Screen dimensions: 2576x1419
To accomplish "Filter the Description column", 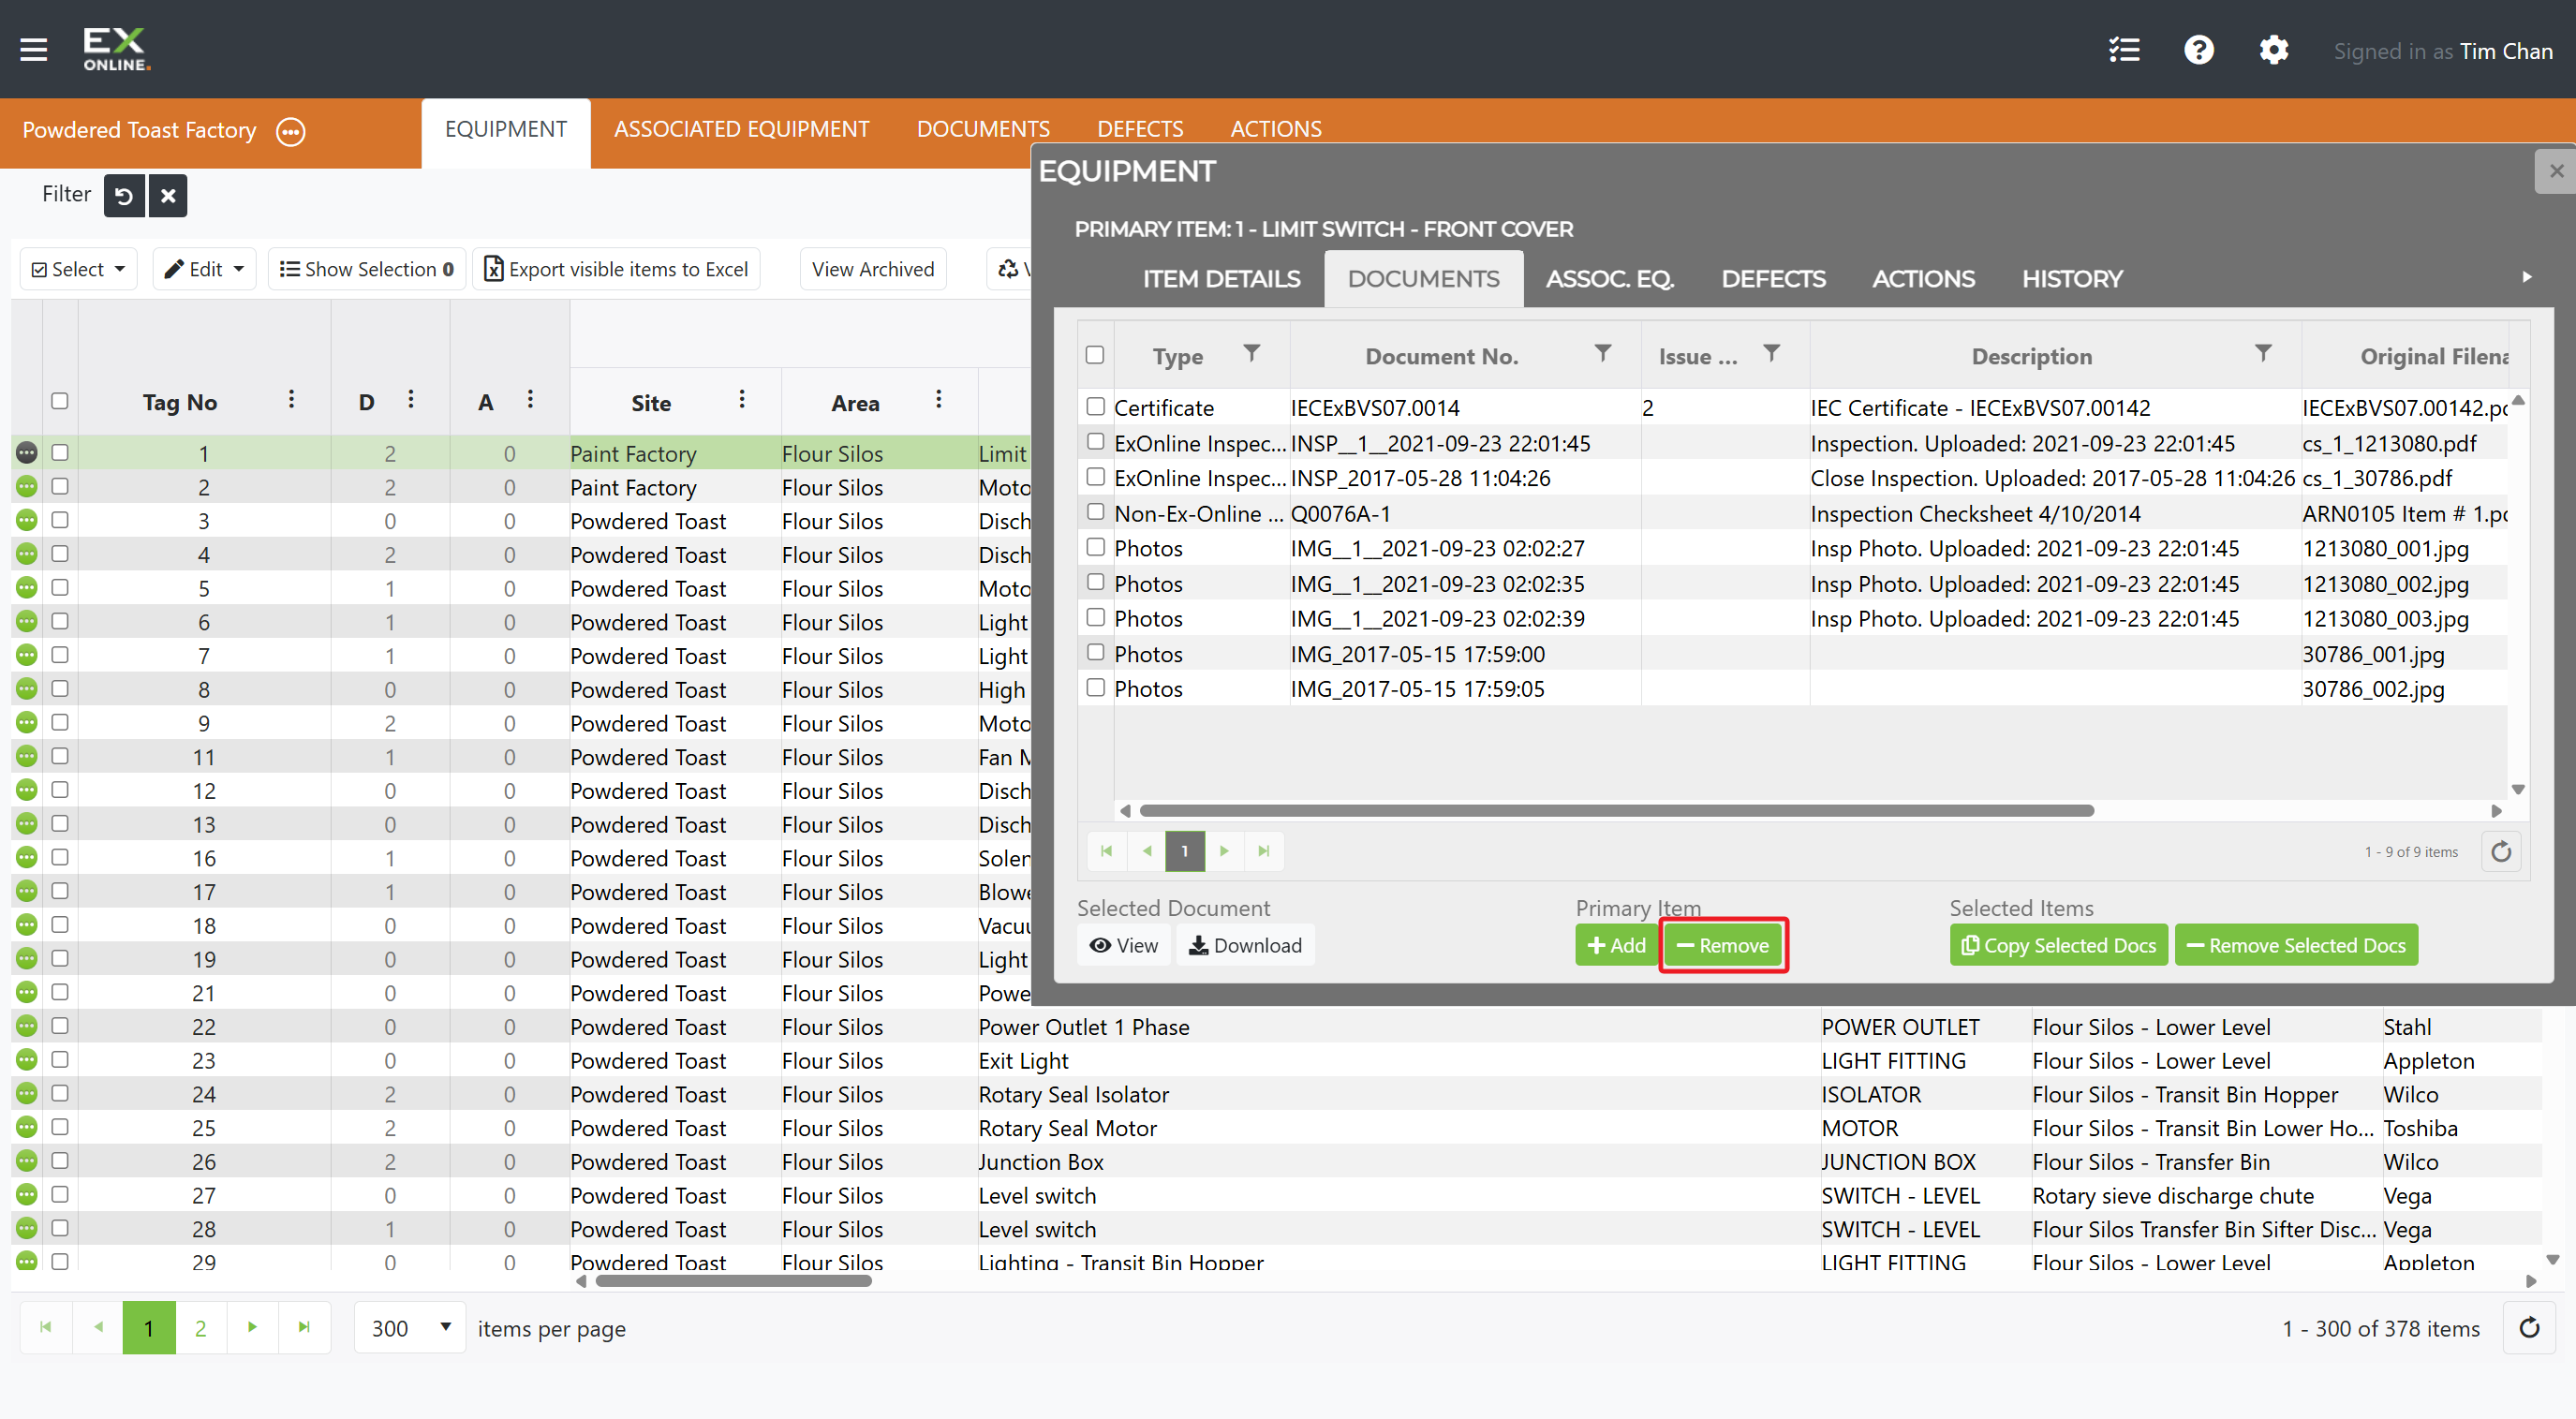I will [2263, 353].
